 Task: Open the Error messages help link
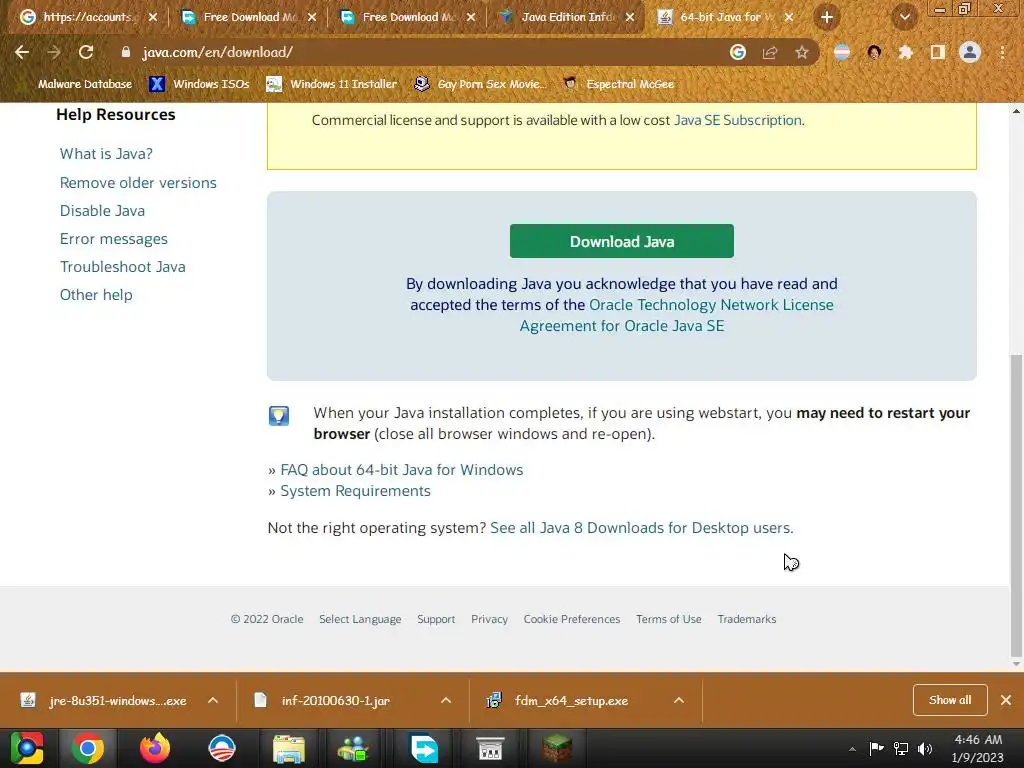click(x=114, y=239)
